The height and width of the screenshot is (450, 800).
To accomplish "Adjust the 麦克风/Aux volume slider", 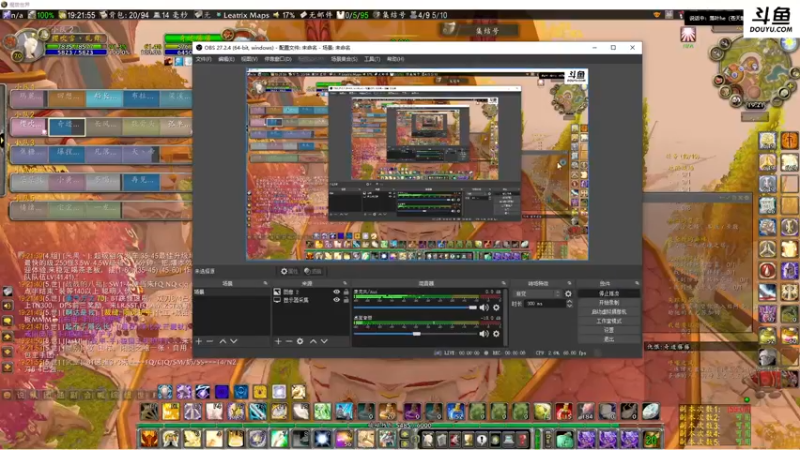I will point(415,308).
